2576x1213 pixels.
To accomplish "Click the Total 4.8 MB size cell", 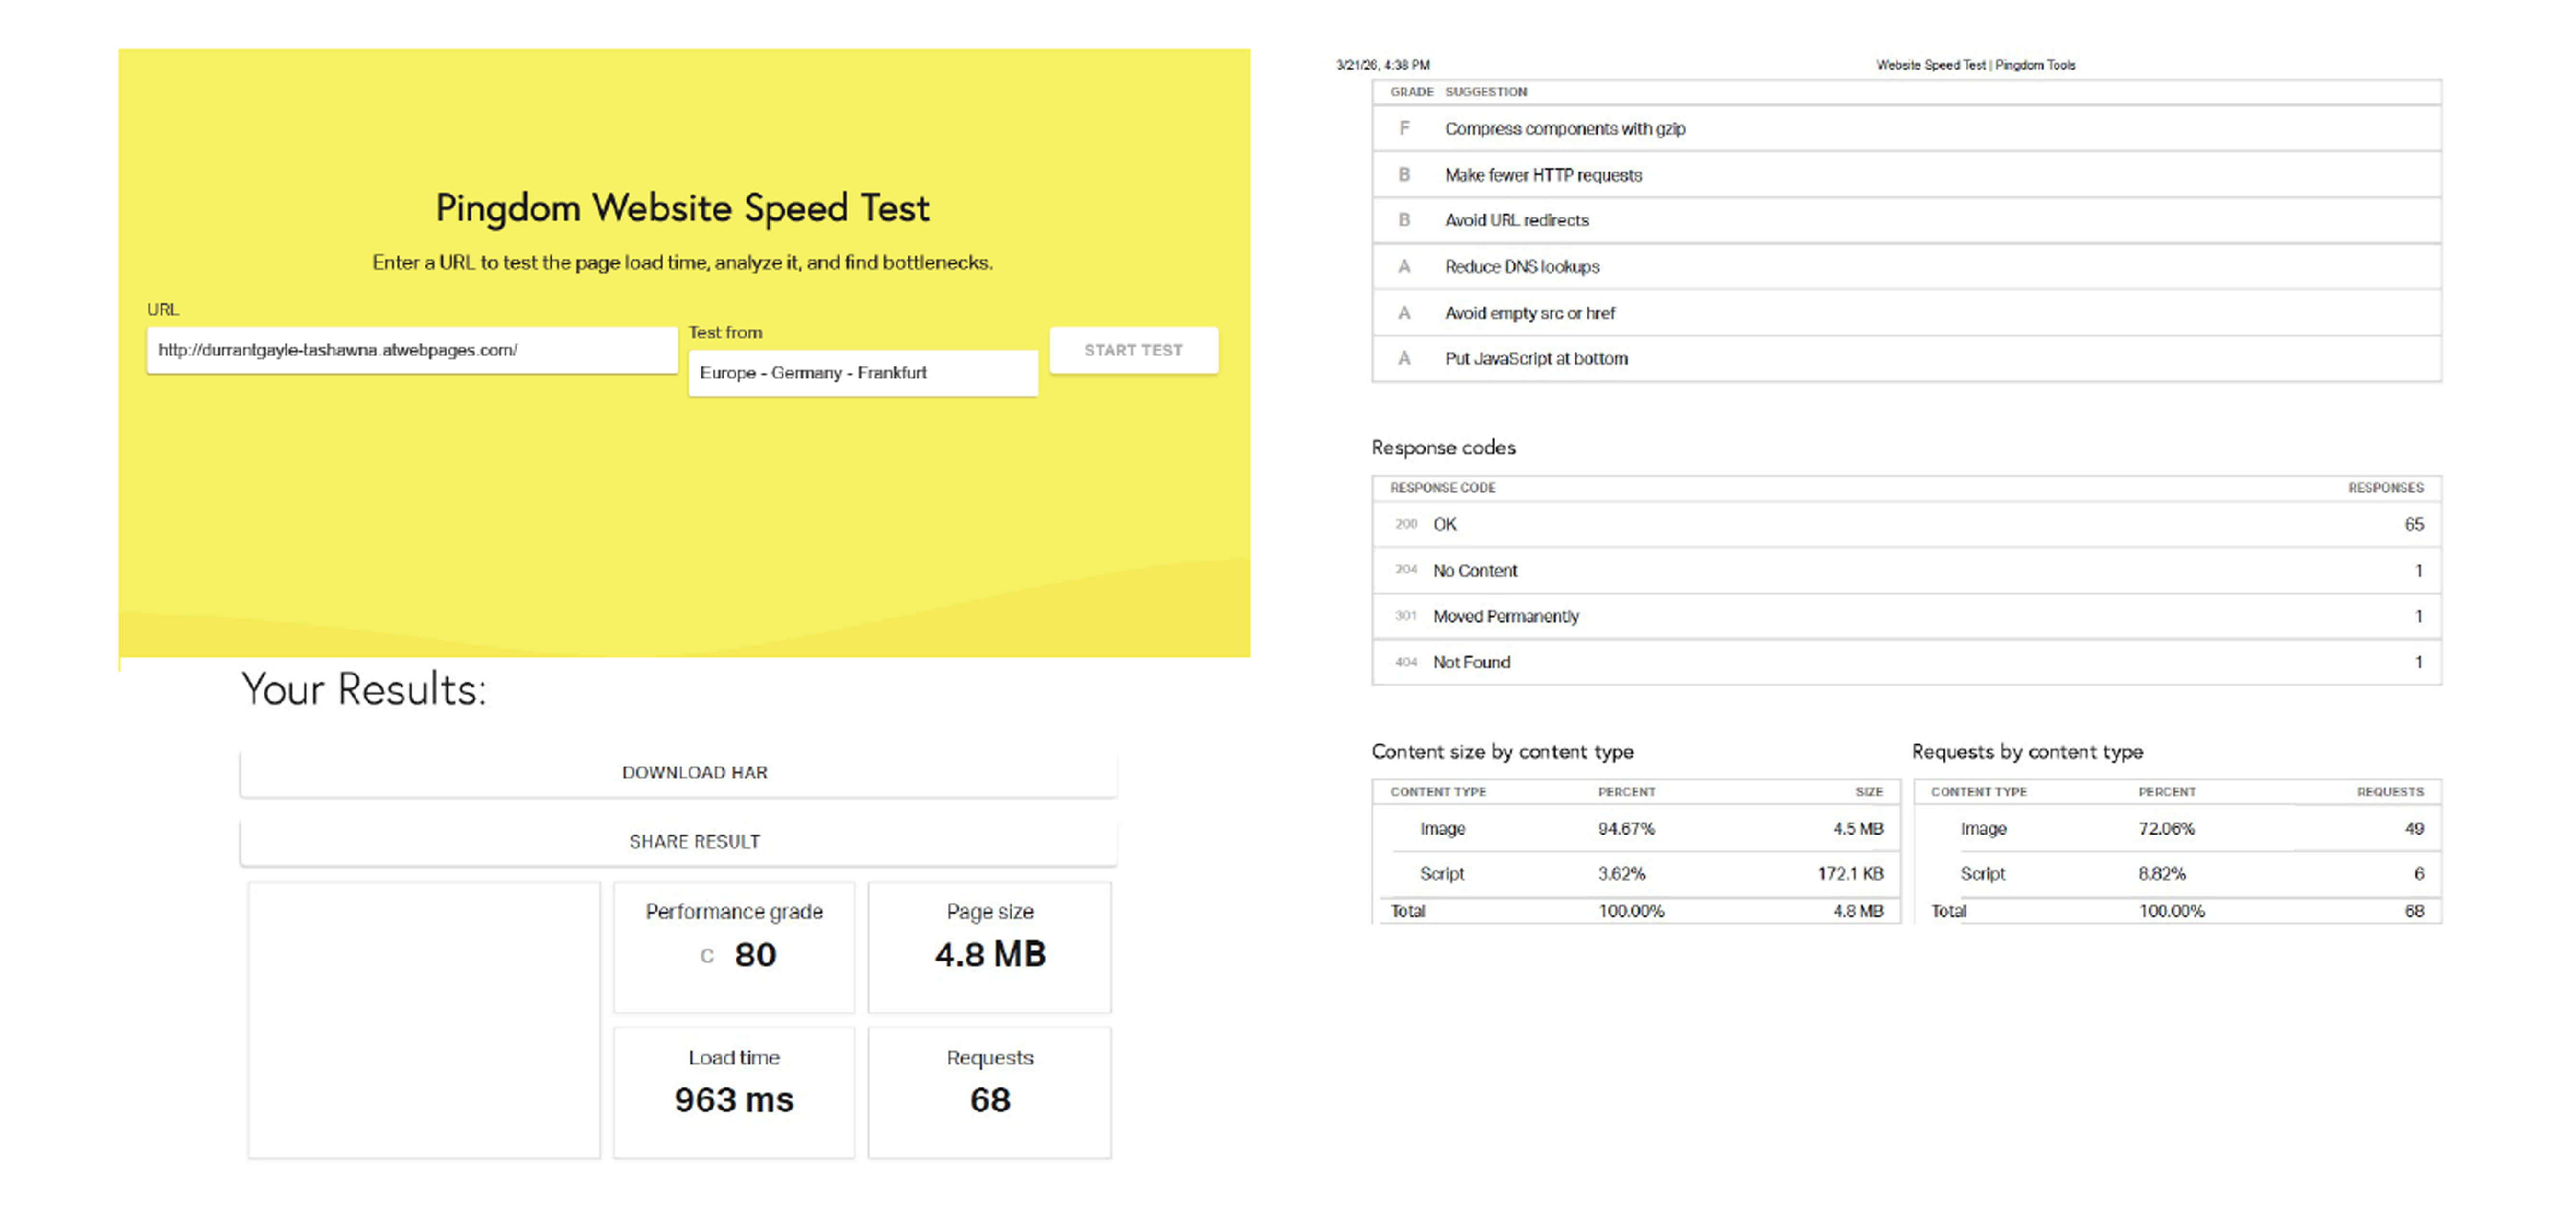I will pos(1858,911).
